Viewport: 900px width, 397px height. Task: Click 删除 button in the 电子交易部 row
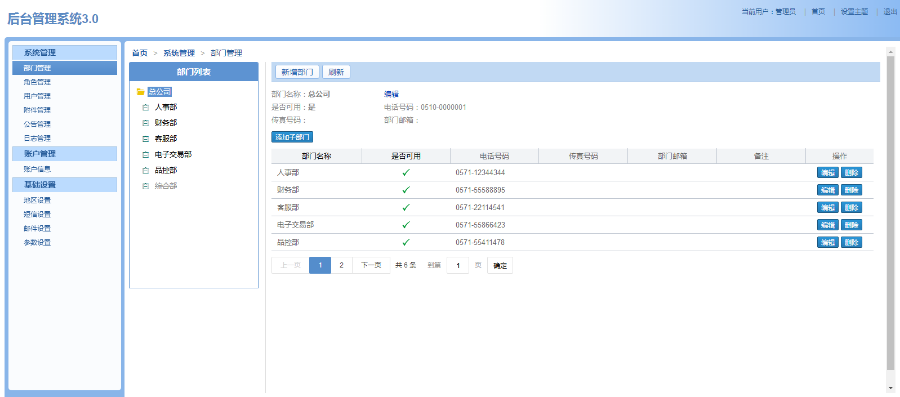point(851,225)
